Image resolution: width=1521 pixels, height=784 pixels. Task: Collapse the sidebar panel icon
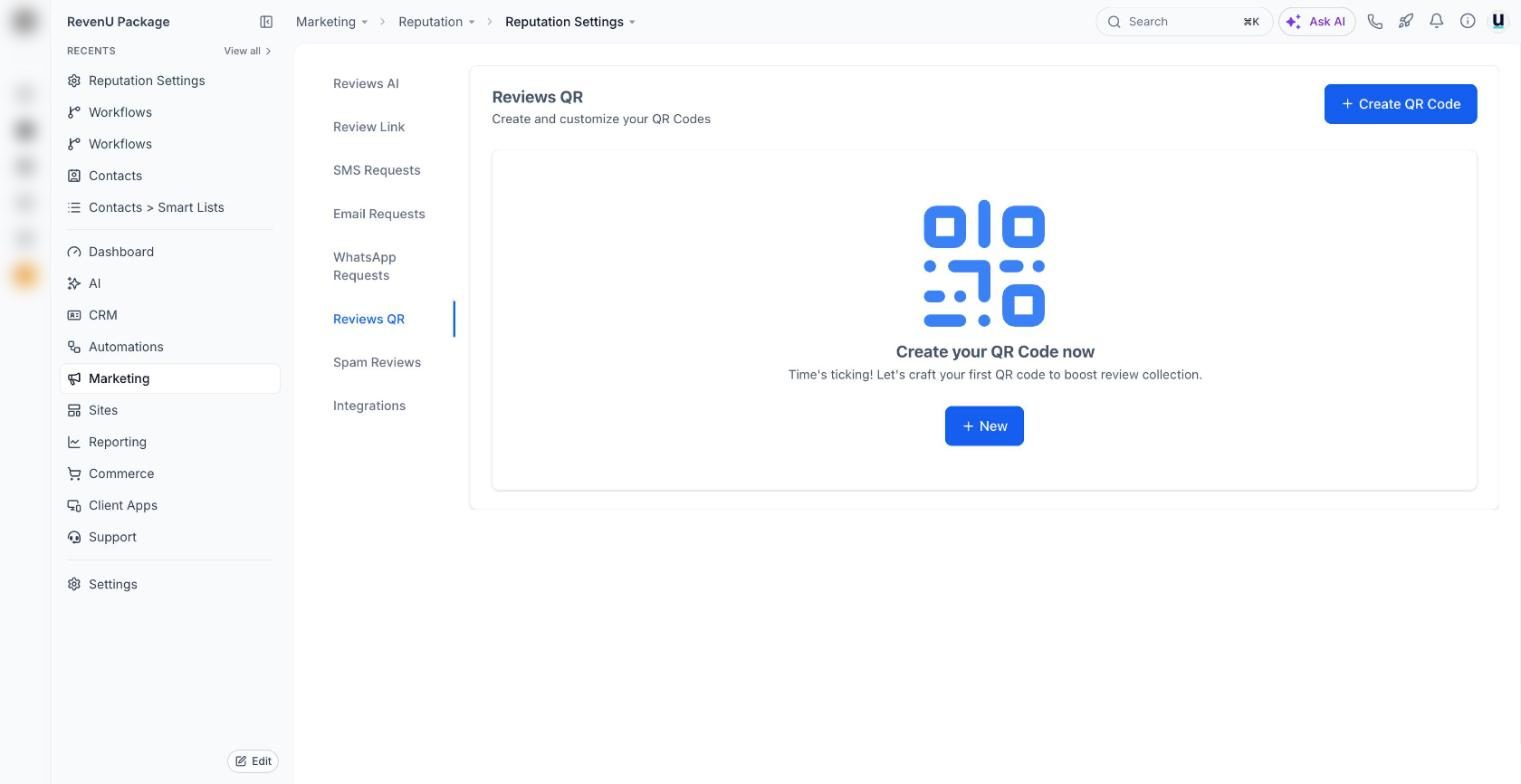pyautogui.click(x=266, y=21)
